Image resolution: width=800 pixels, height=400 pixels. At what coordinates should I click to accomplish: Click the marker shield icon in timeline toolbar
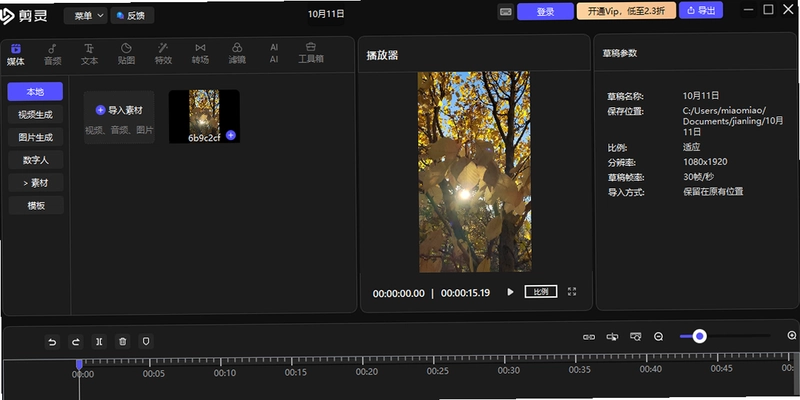(x=146, y=342)
